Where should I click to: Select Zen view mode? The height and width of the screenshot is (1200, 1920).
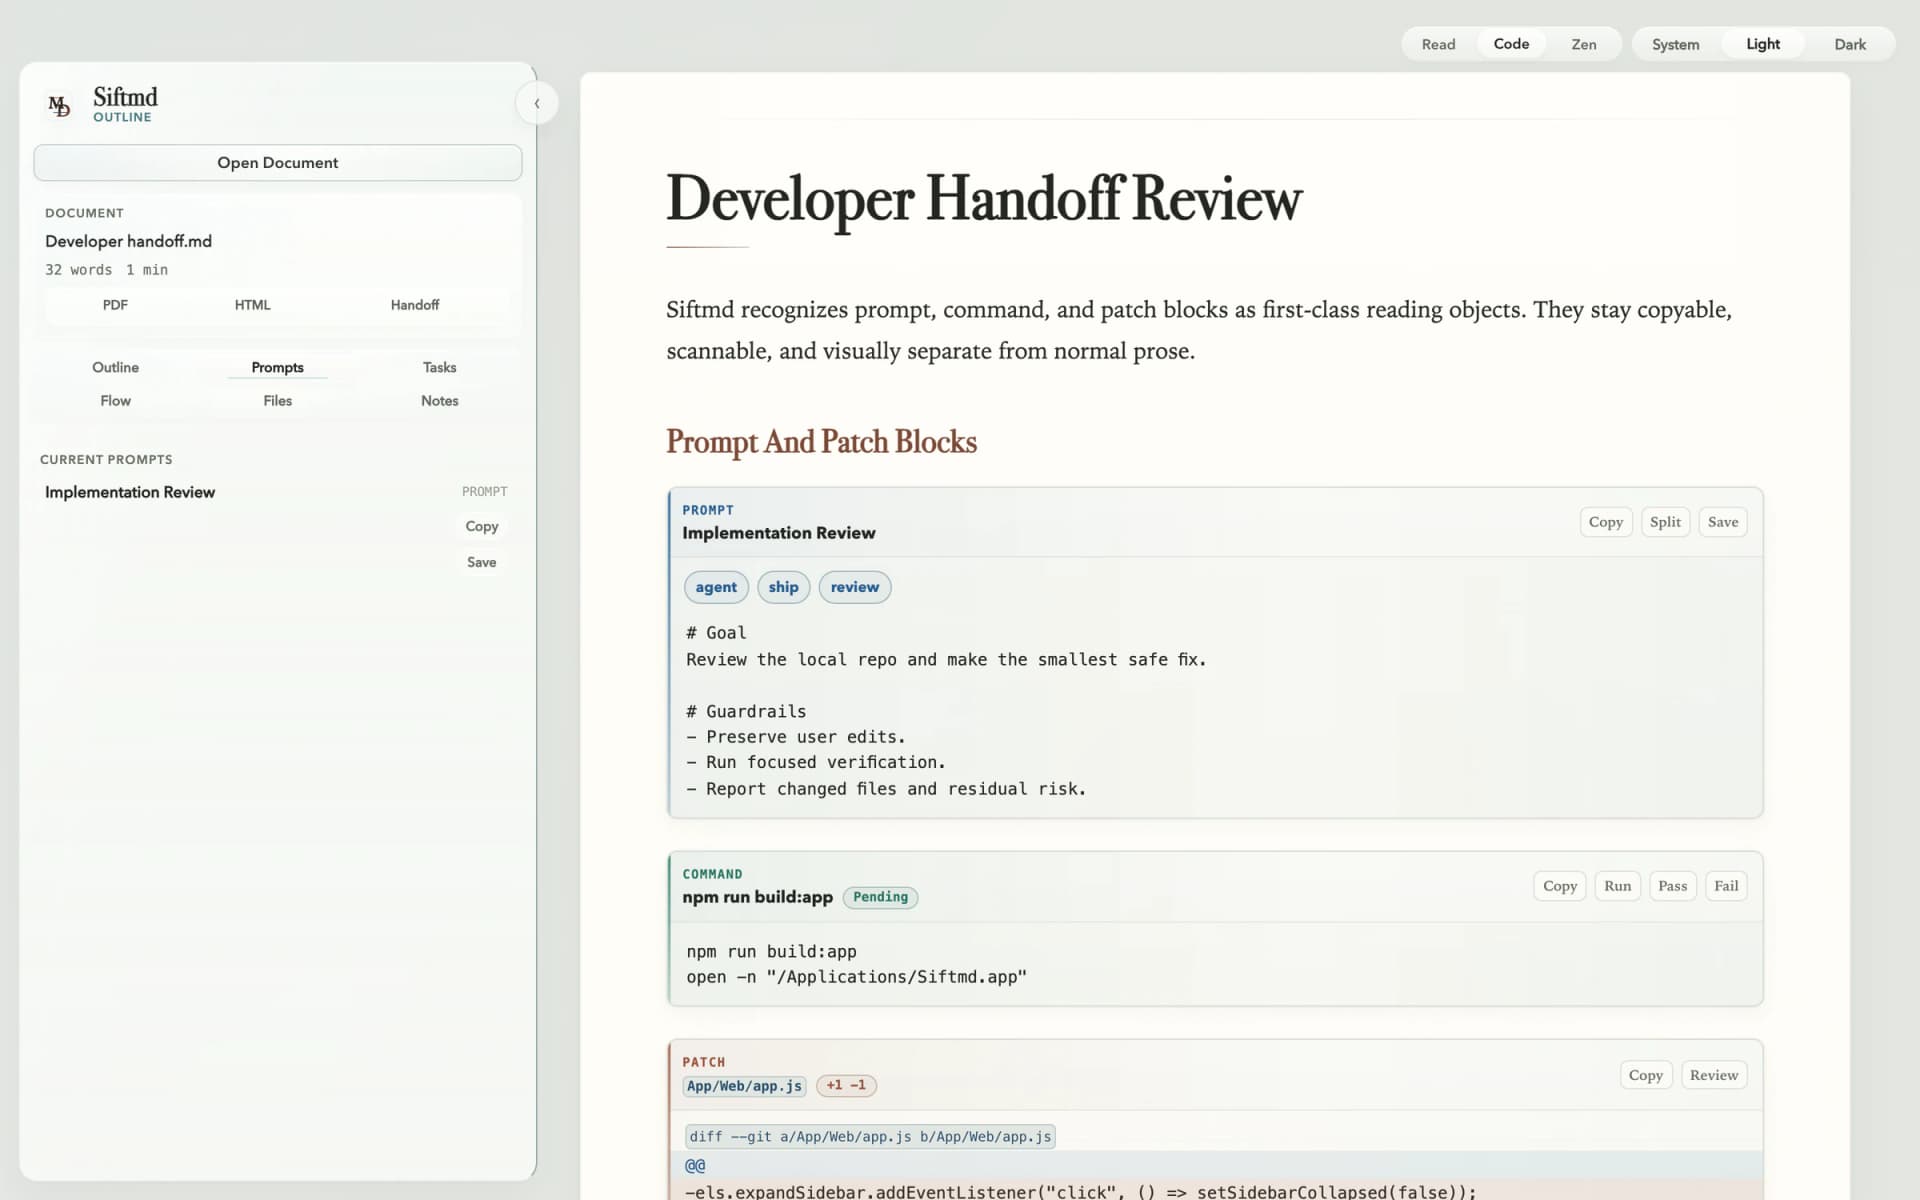[x=1583, y=44]
